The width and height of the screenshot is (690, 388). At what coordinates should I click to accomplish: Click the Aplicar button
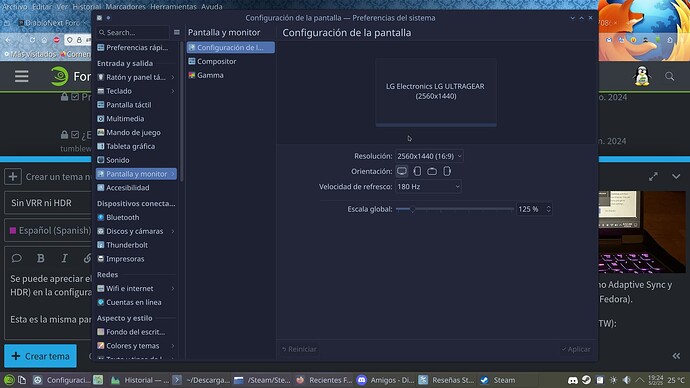point(576,349)
